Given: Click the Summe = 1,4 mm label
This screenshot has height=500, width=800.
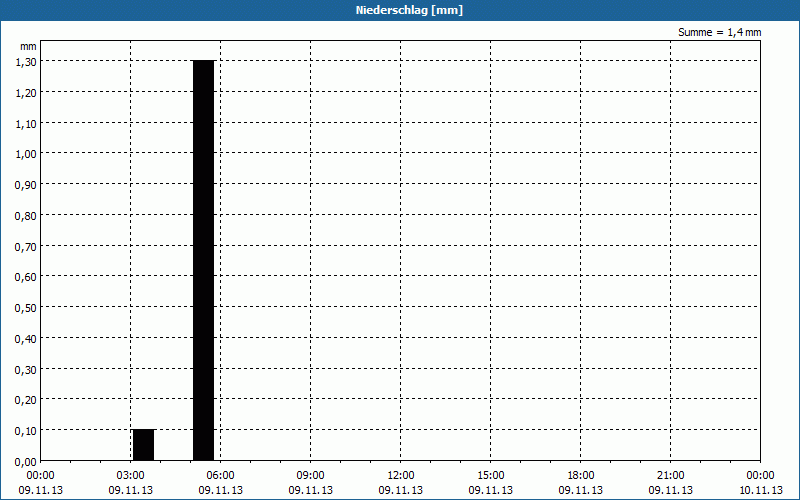Looking at the screenshot, I should pos(719,32).
